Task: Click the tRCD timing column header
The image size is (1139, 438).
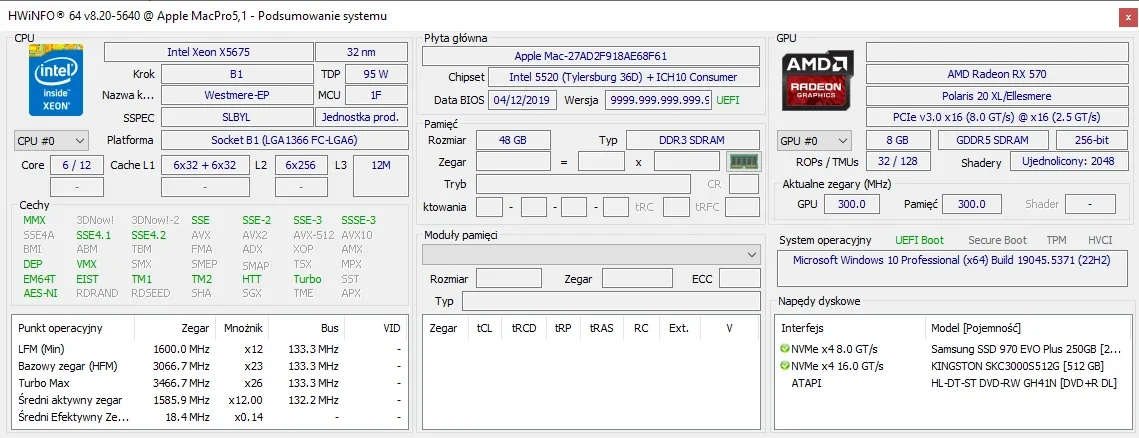Action: (x=523, y=328)
